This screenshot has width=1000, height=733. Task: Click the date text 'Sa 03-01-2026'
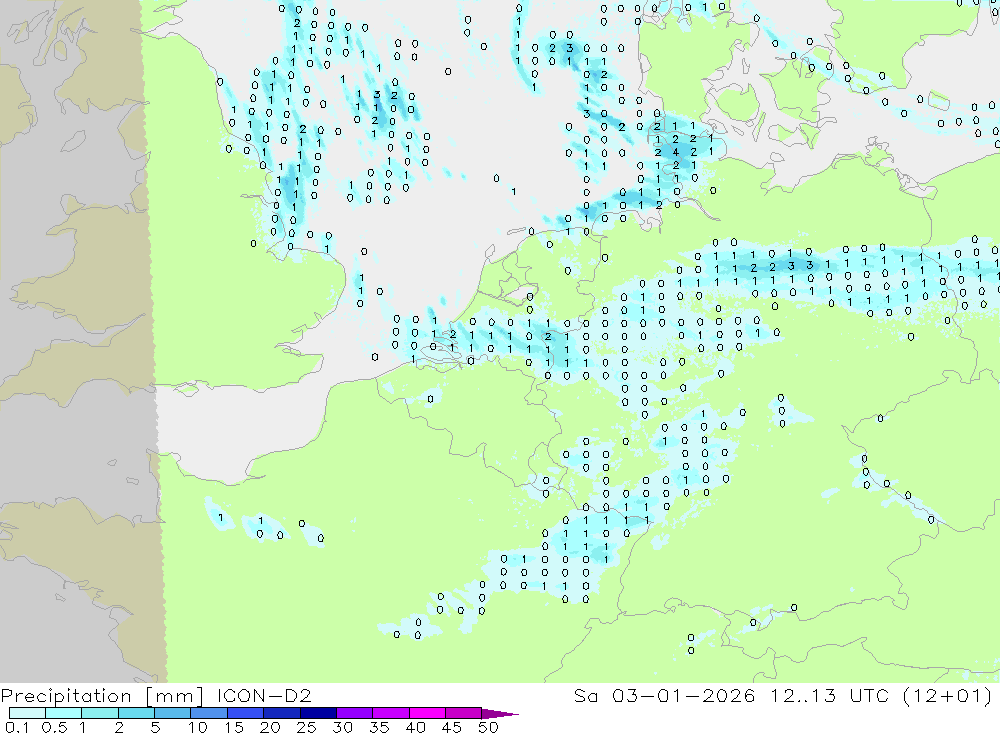click(664, 696)
